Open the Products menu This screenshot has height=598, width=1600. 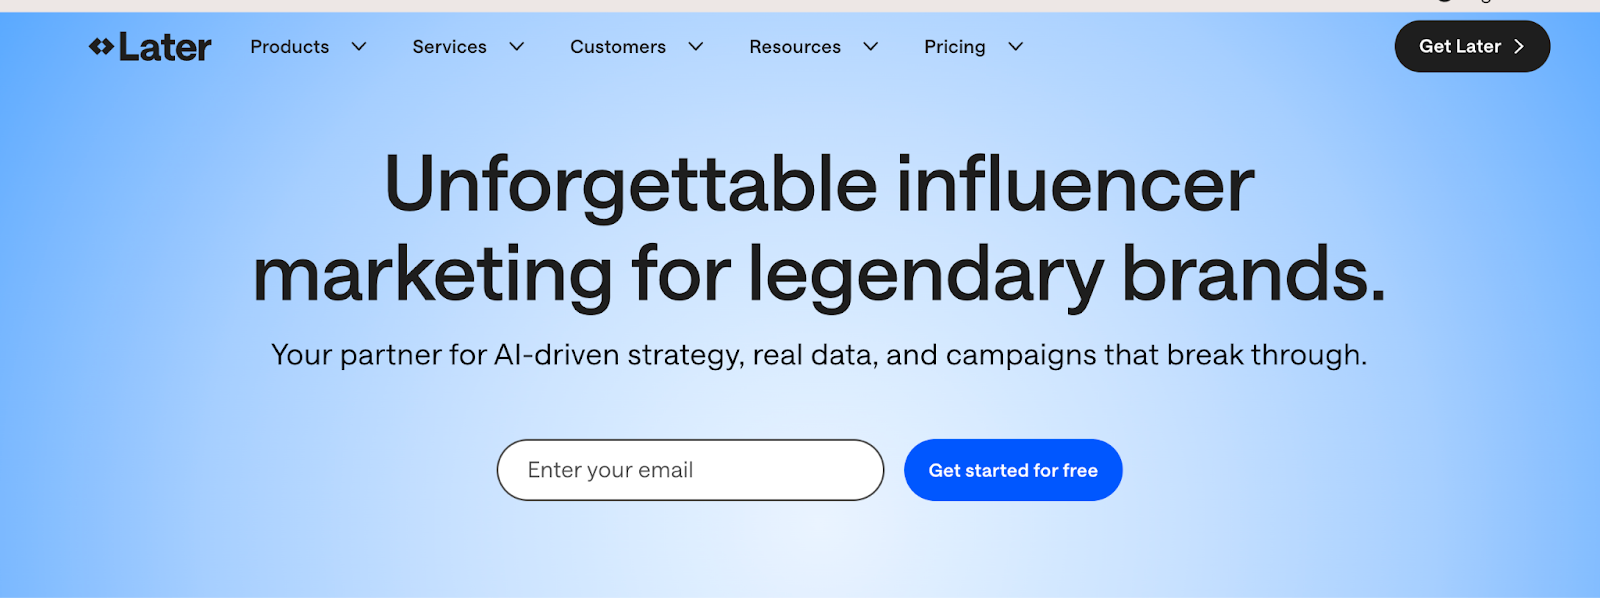289,47
